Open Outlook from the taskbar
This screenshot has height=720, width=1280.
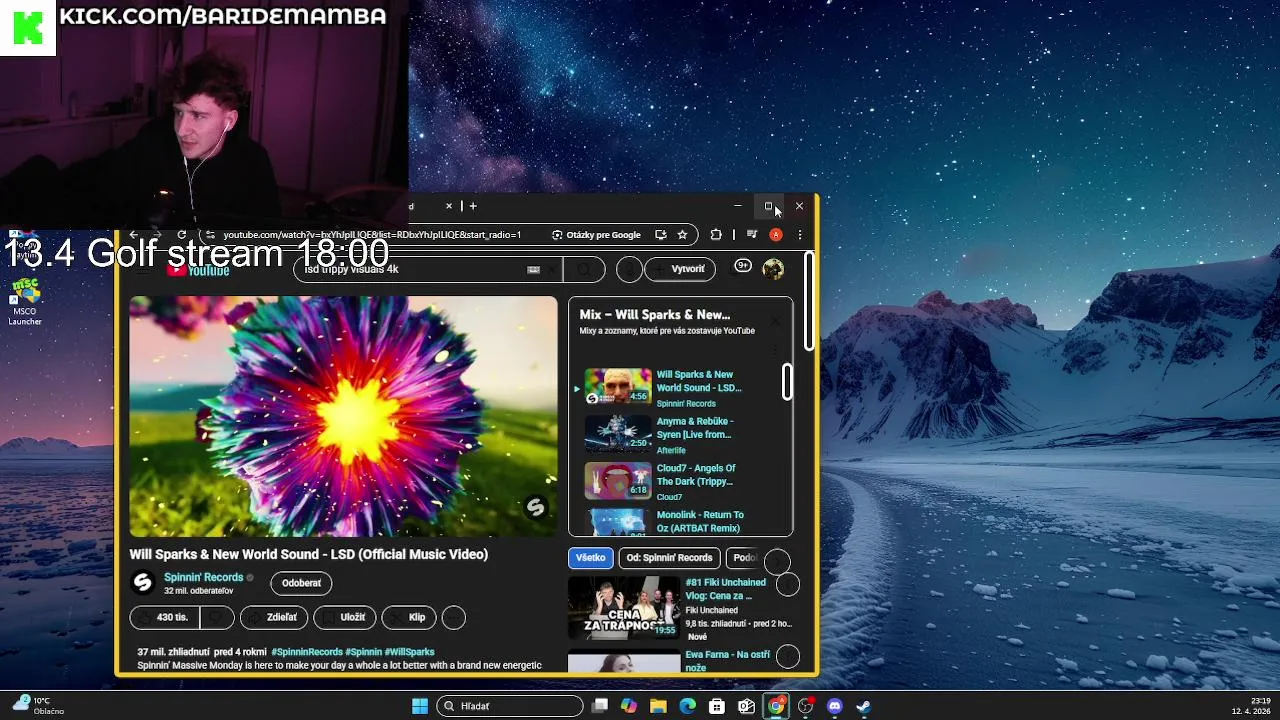tap(746, 706)
